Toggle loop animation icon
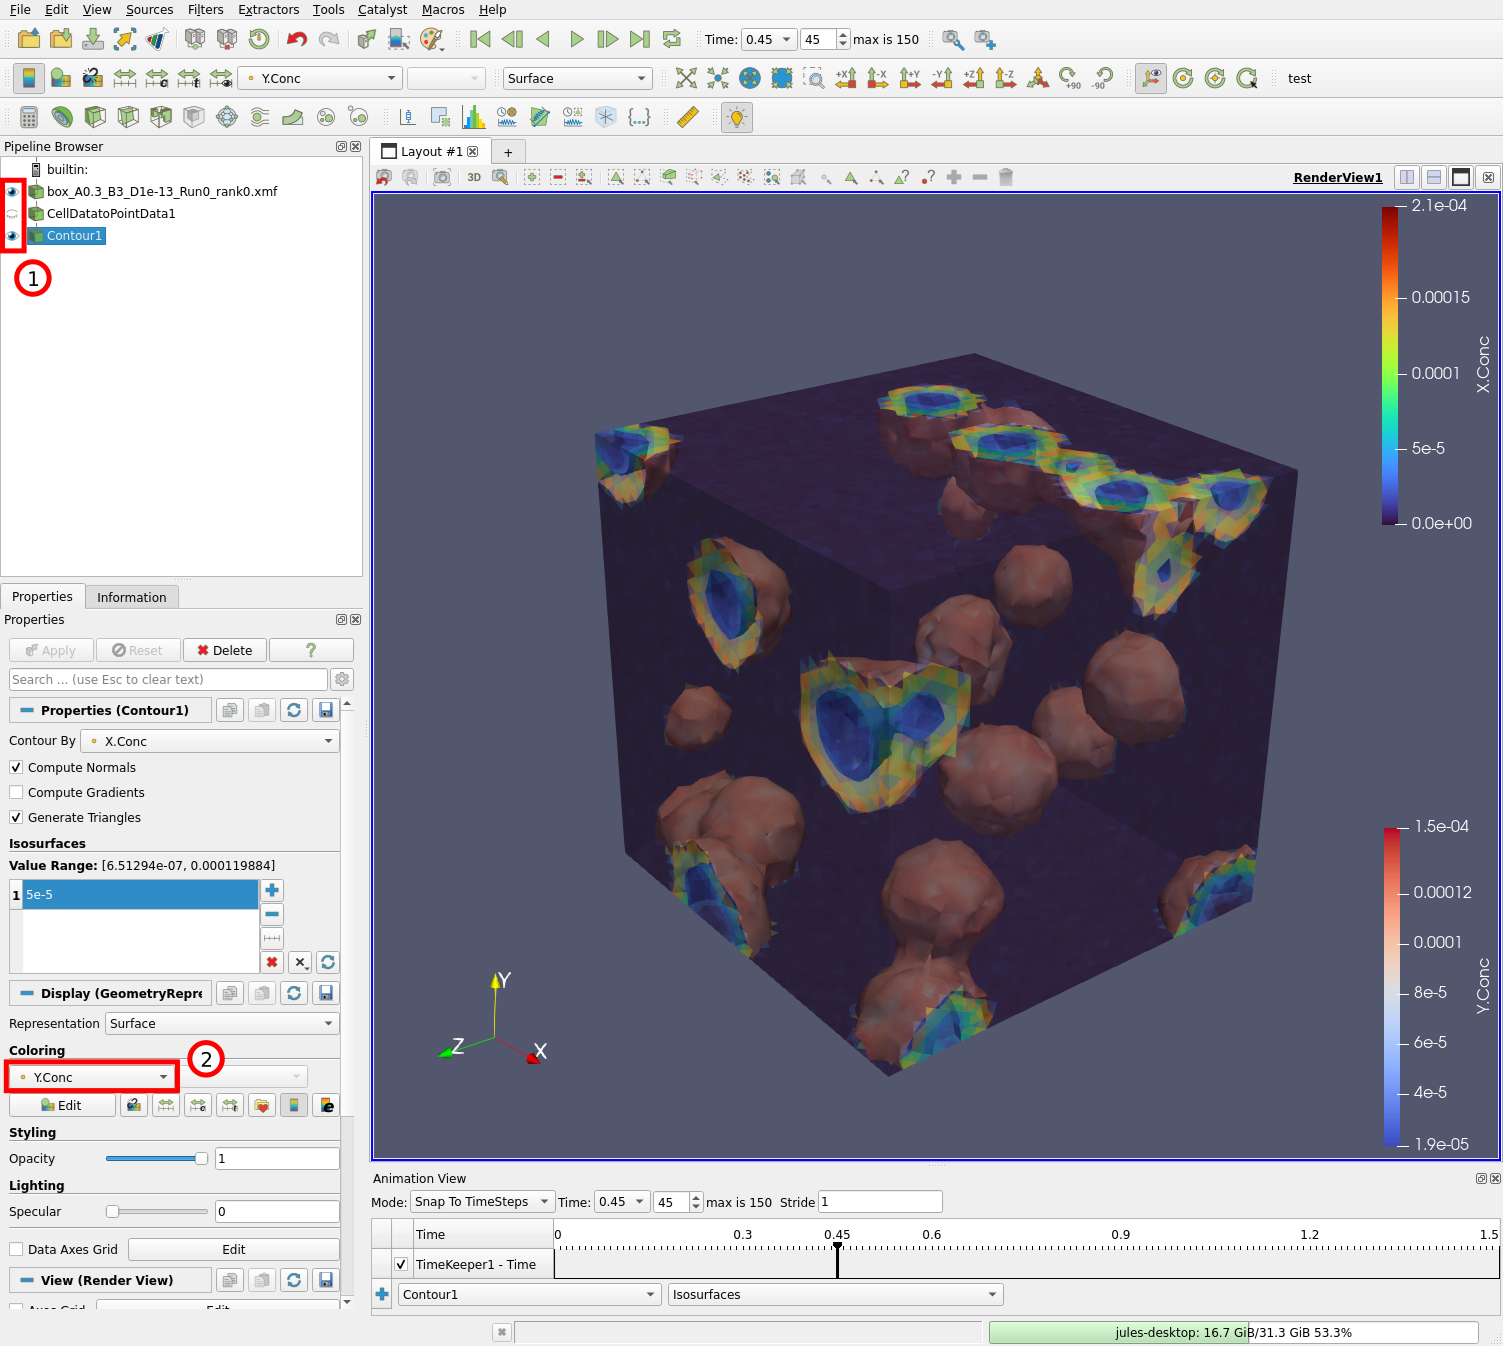 point(672,39)
